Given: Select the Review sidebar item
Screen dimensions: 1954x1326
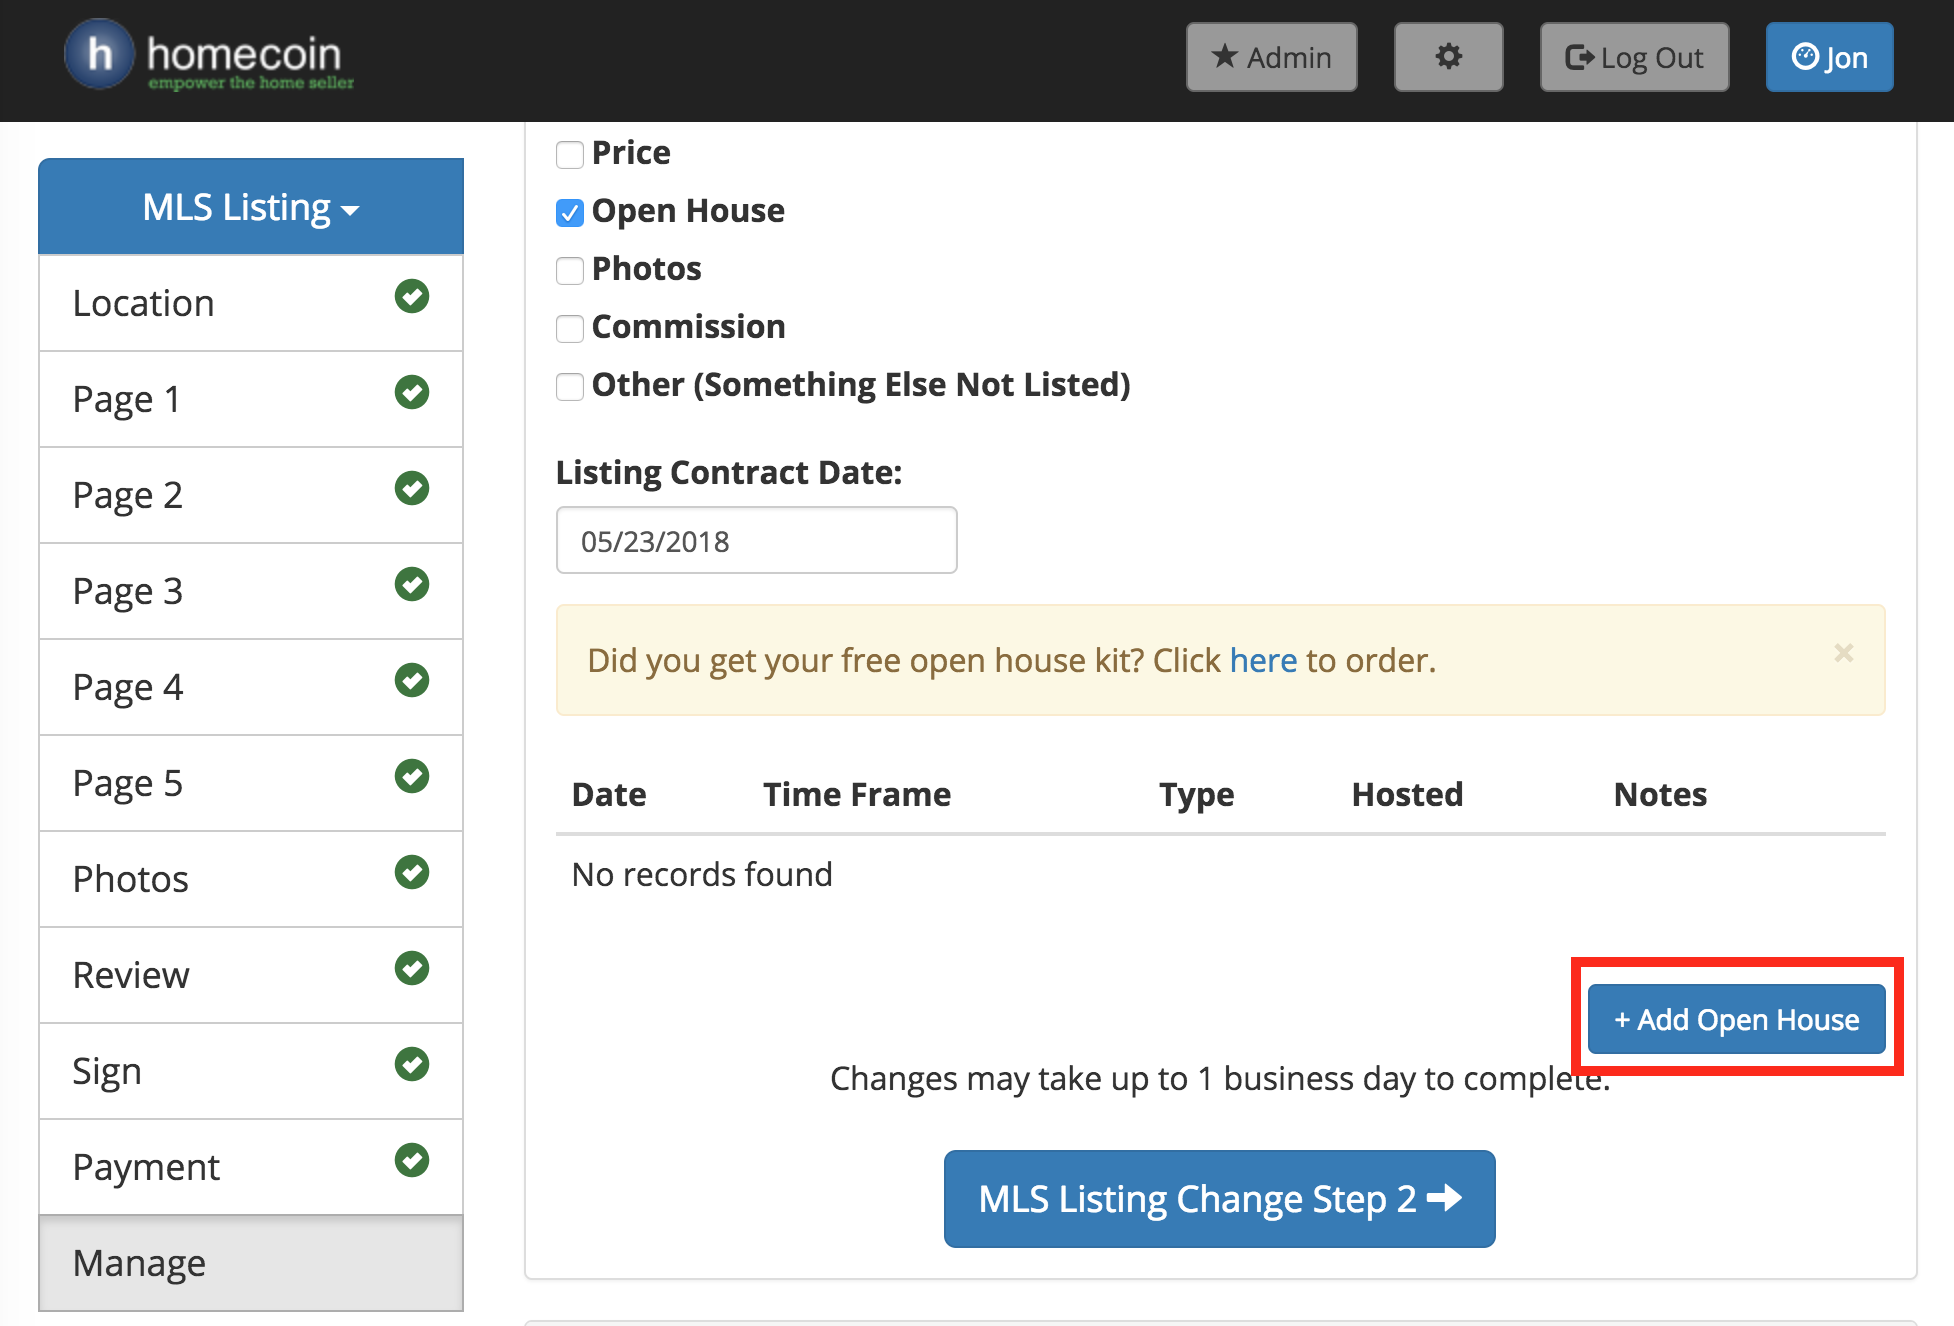Looking at the screenshot, I should pyautogui.click(x=251, y=975).
